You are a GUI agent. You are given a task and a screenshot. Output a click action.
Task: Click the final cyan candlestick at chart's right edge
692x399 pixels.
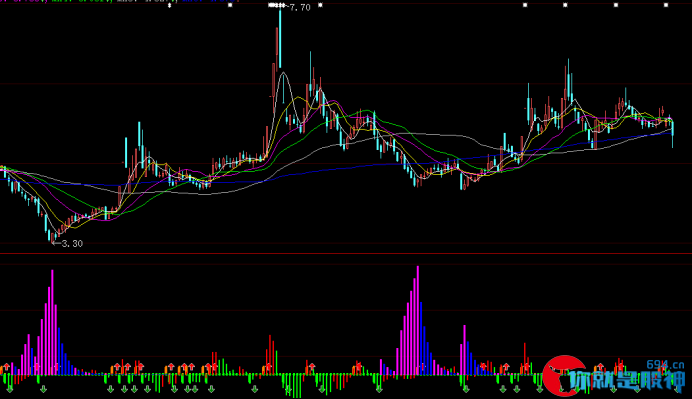pos(673,132)
